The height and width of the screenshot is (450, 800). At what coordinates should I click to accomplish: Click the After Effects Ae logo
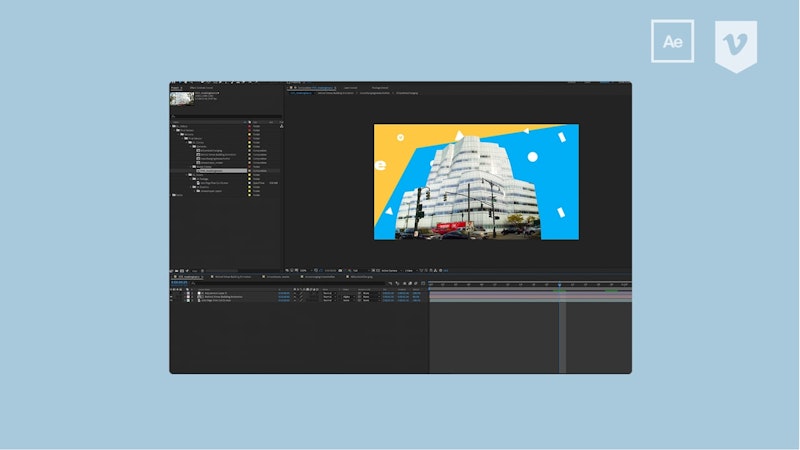672,41
